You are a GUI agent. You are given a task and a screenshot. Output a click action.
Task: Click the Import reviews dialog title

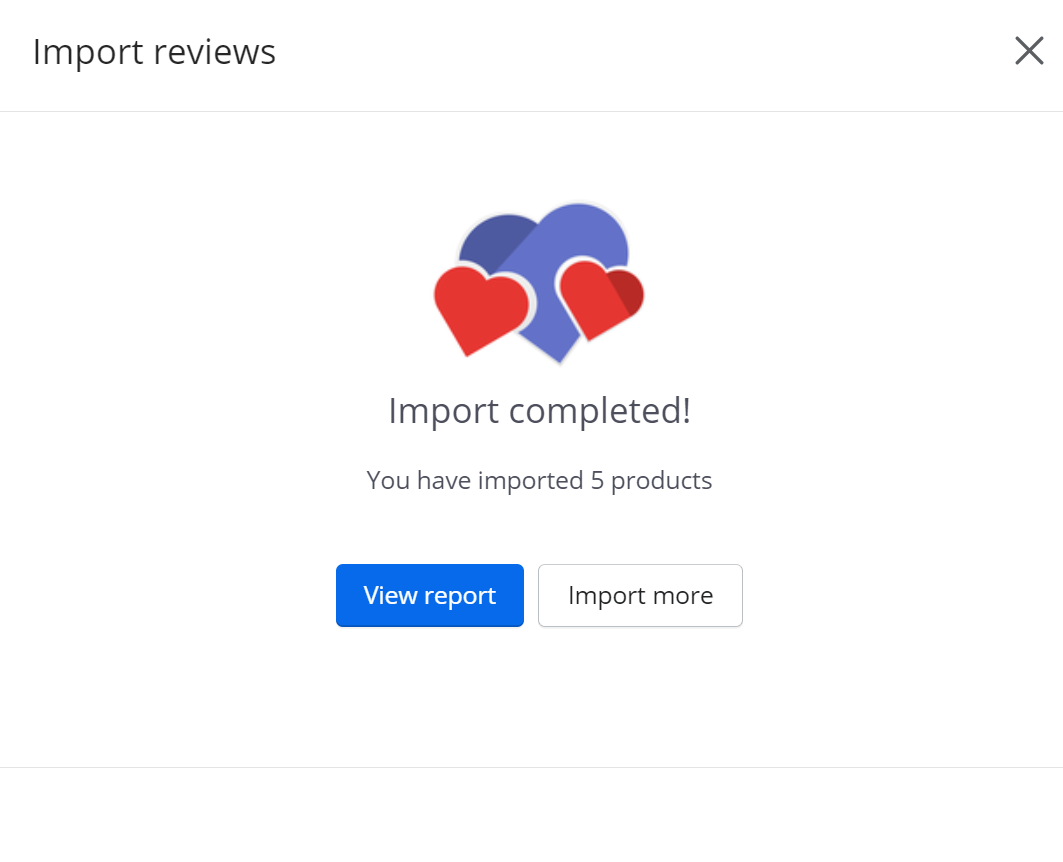coord(155,52)
